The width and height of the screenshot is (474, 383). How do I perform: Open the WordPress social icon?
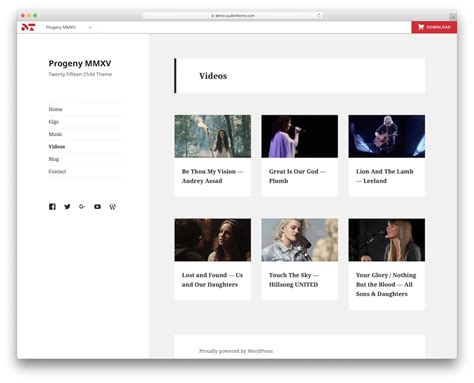(113, 207)
